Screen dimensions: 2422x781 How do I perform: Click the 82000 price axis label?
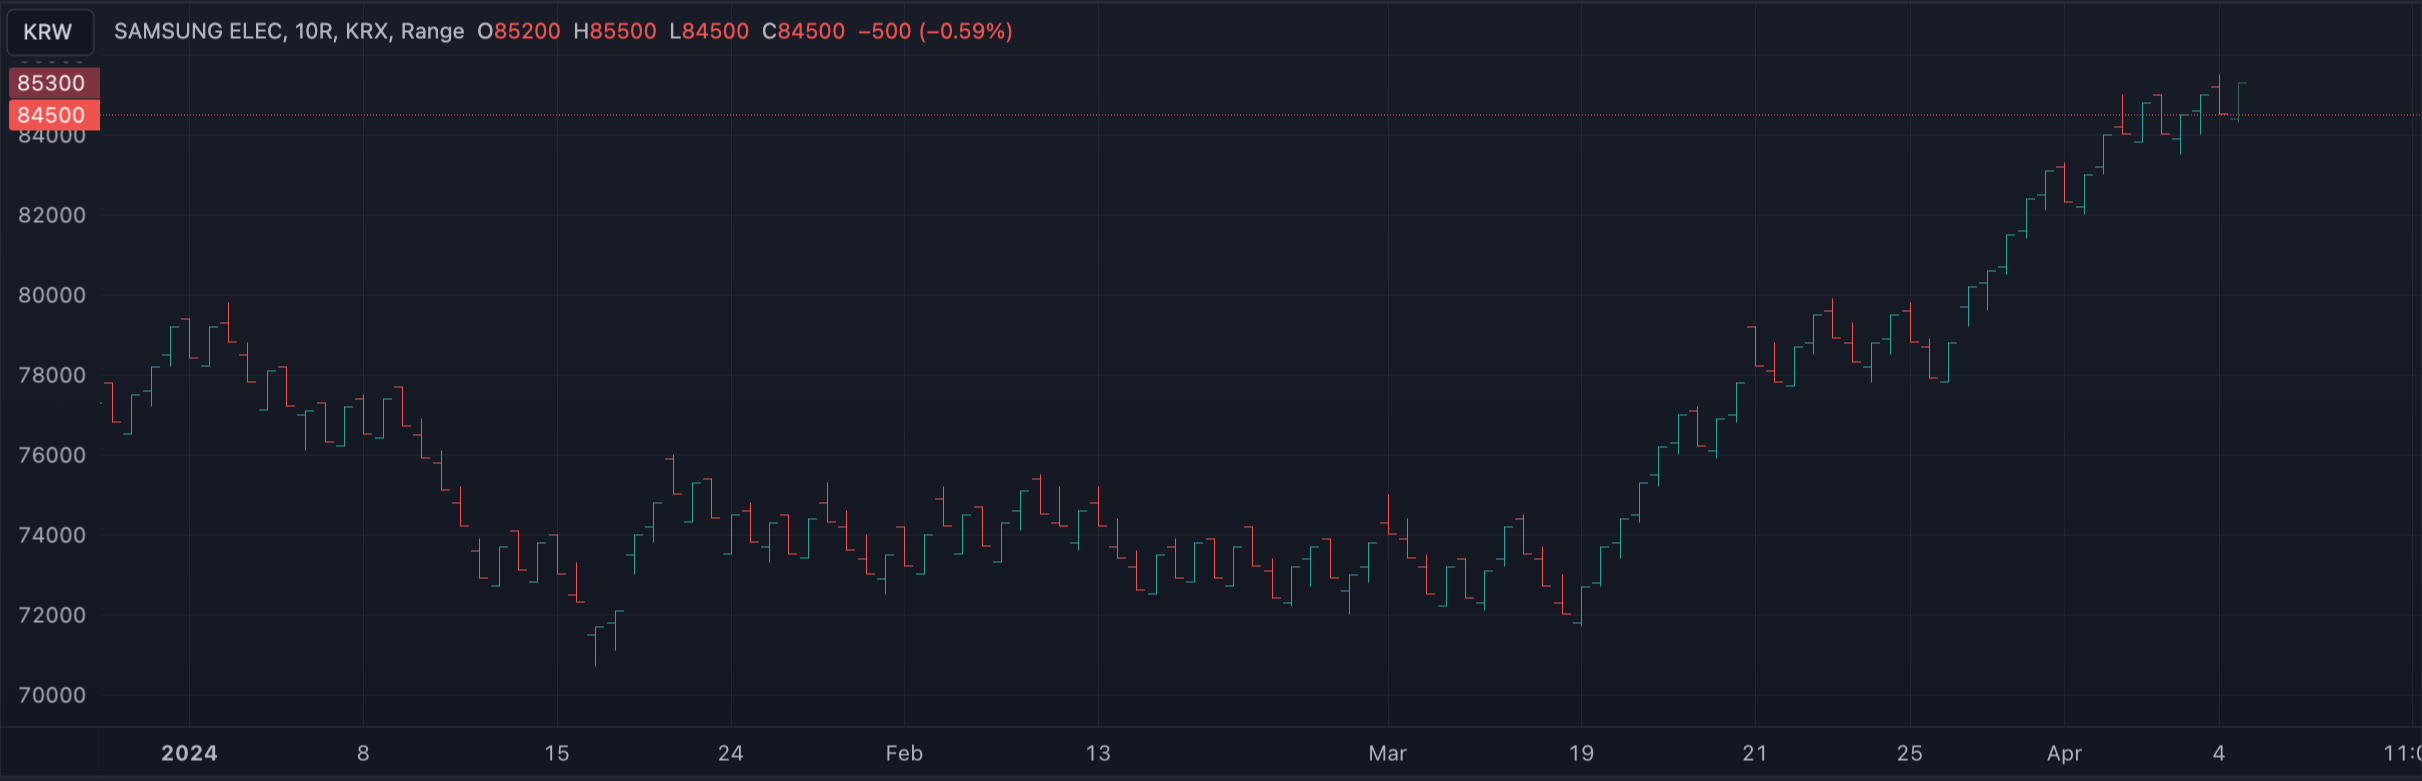52,215
